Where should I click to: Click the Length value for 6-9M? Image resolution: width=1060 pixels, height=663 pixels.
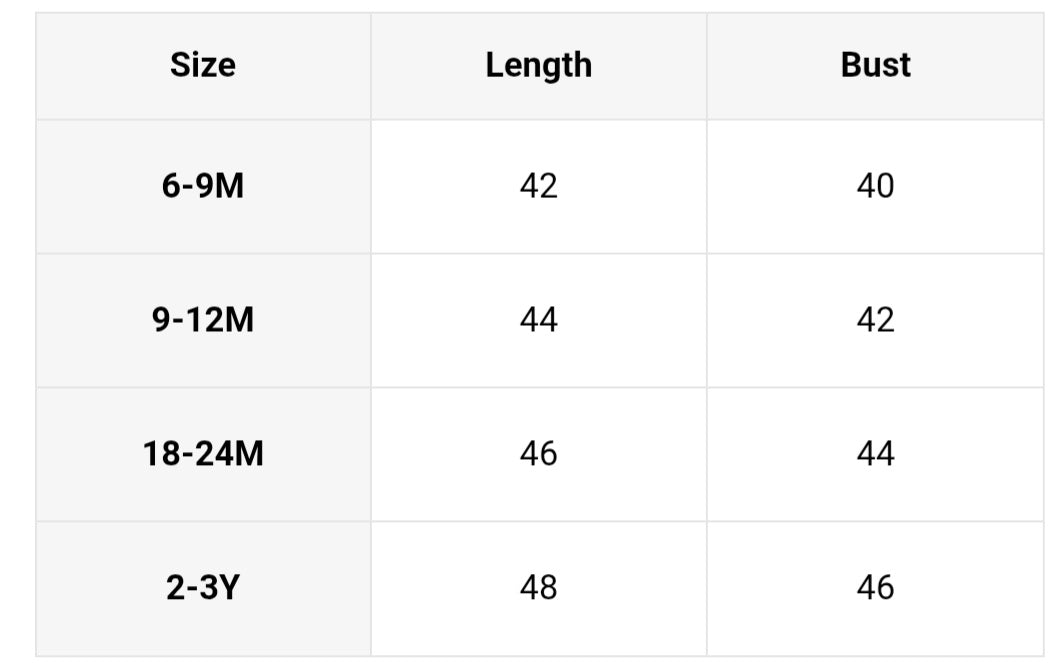coord(538,186)
